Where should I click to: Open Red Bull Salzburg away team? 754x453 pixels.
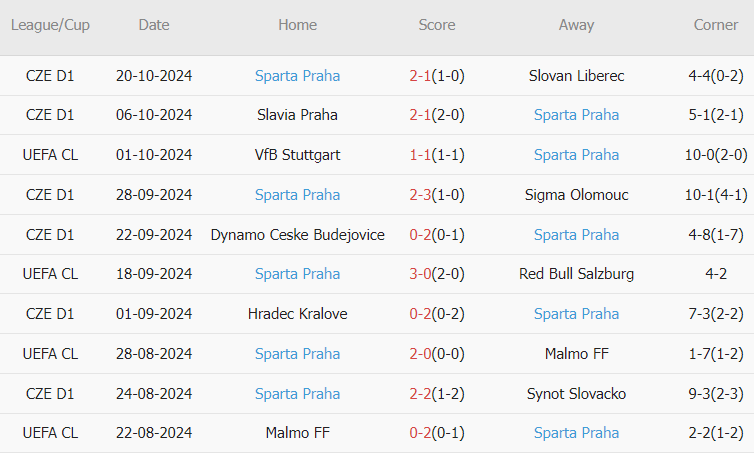coord(576,274)
